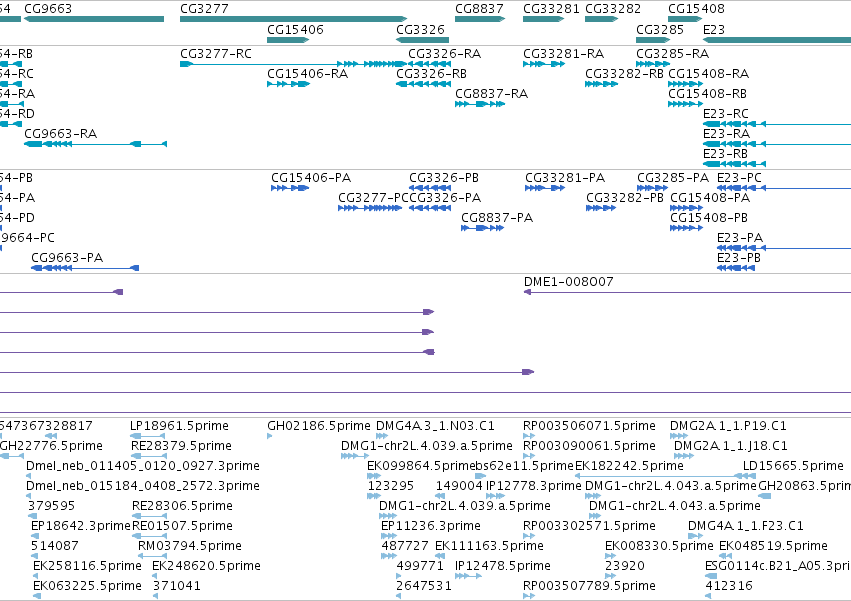Screen dimensions: 851x601
Task: Select the E23-PC protein label
Action: pyautogui.click(x=739, y=178)
